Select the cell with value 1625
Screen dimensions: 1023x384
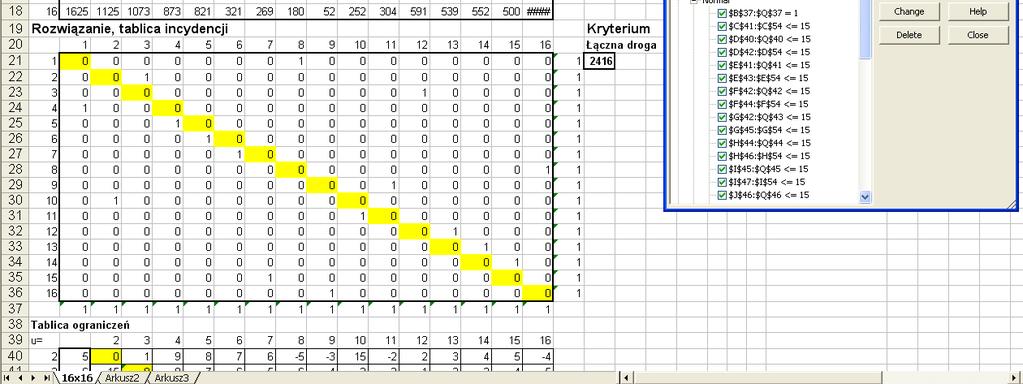coord(75,12)
